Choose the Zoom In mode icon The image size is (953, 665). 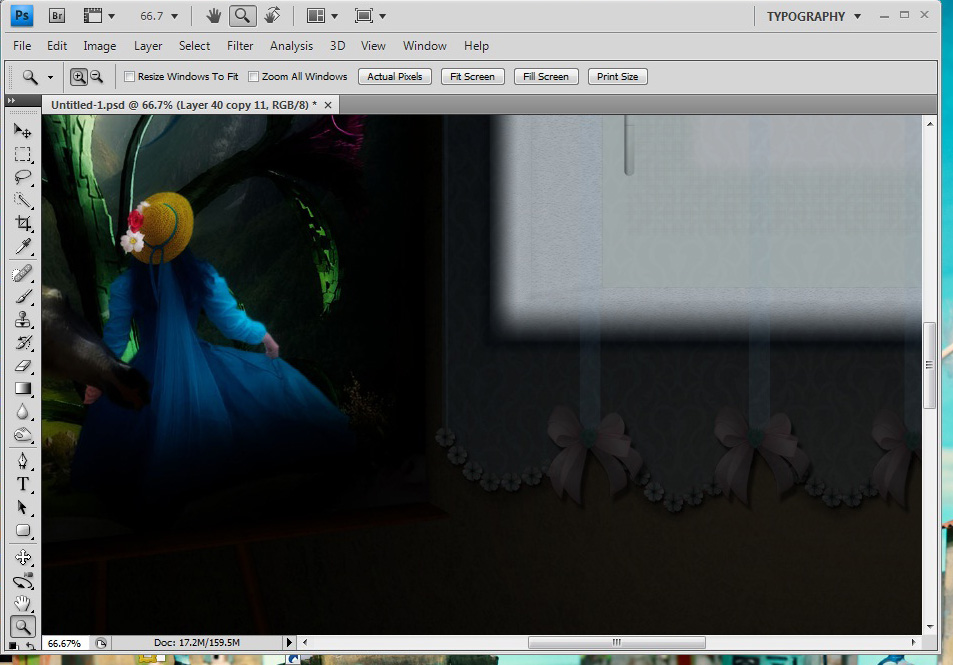click(x=78, y=77)
